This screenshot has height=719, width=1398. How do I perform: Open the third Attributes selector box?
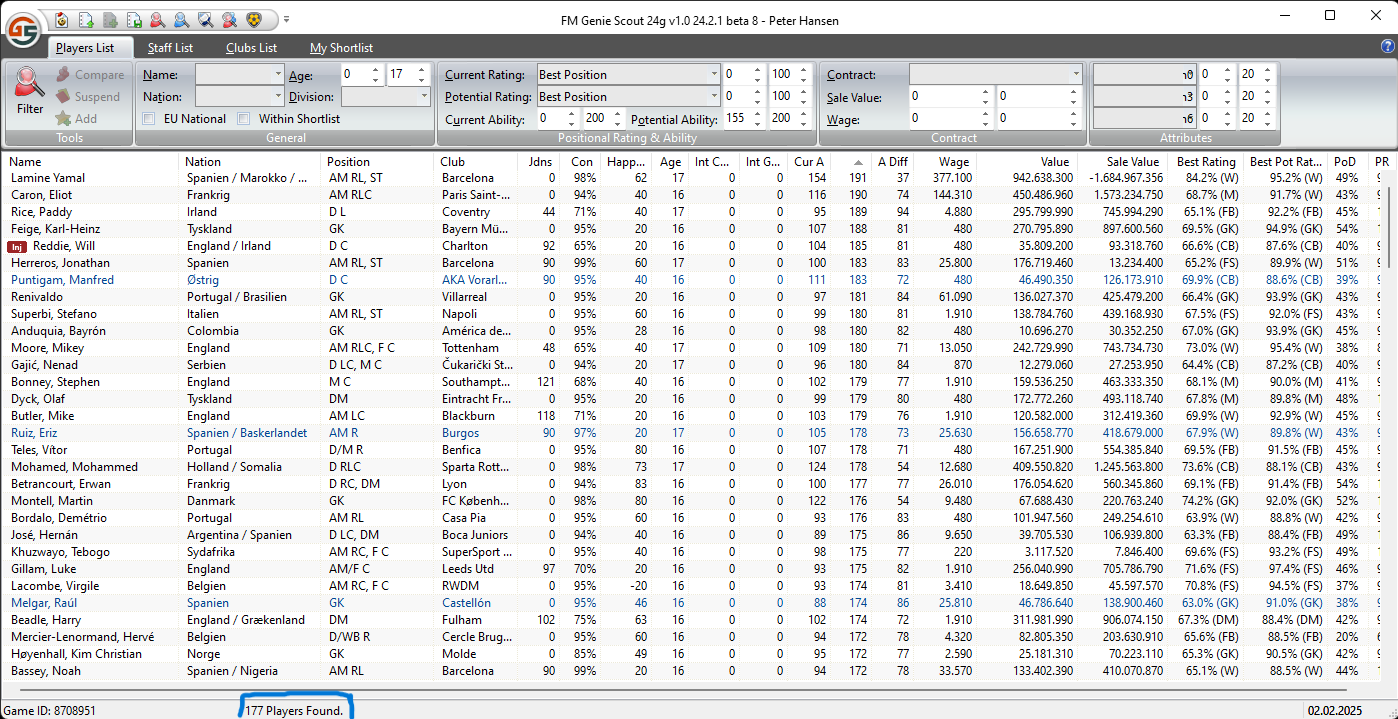1145,119
